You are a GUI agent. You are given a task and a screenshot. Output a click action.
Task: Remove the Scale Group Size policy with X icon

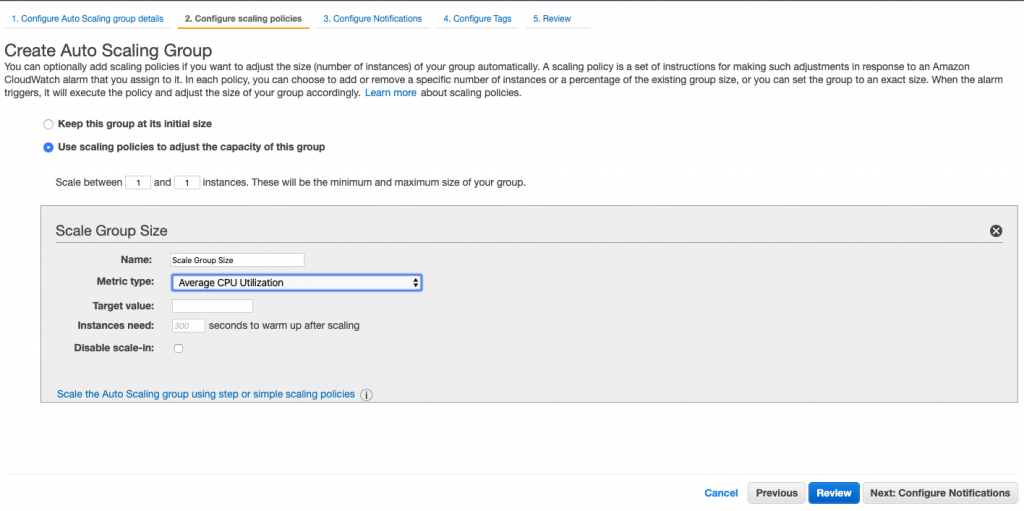995,231
